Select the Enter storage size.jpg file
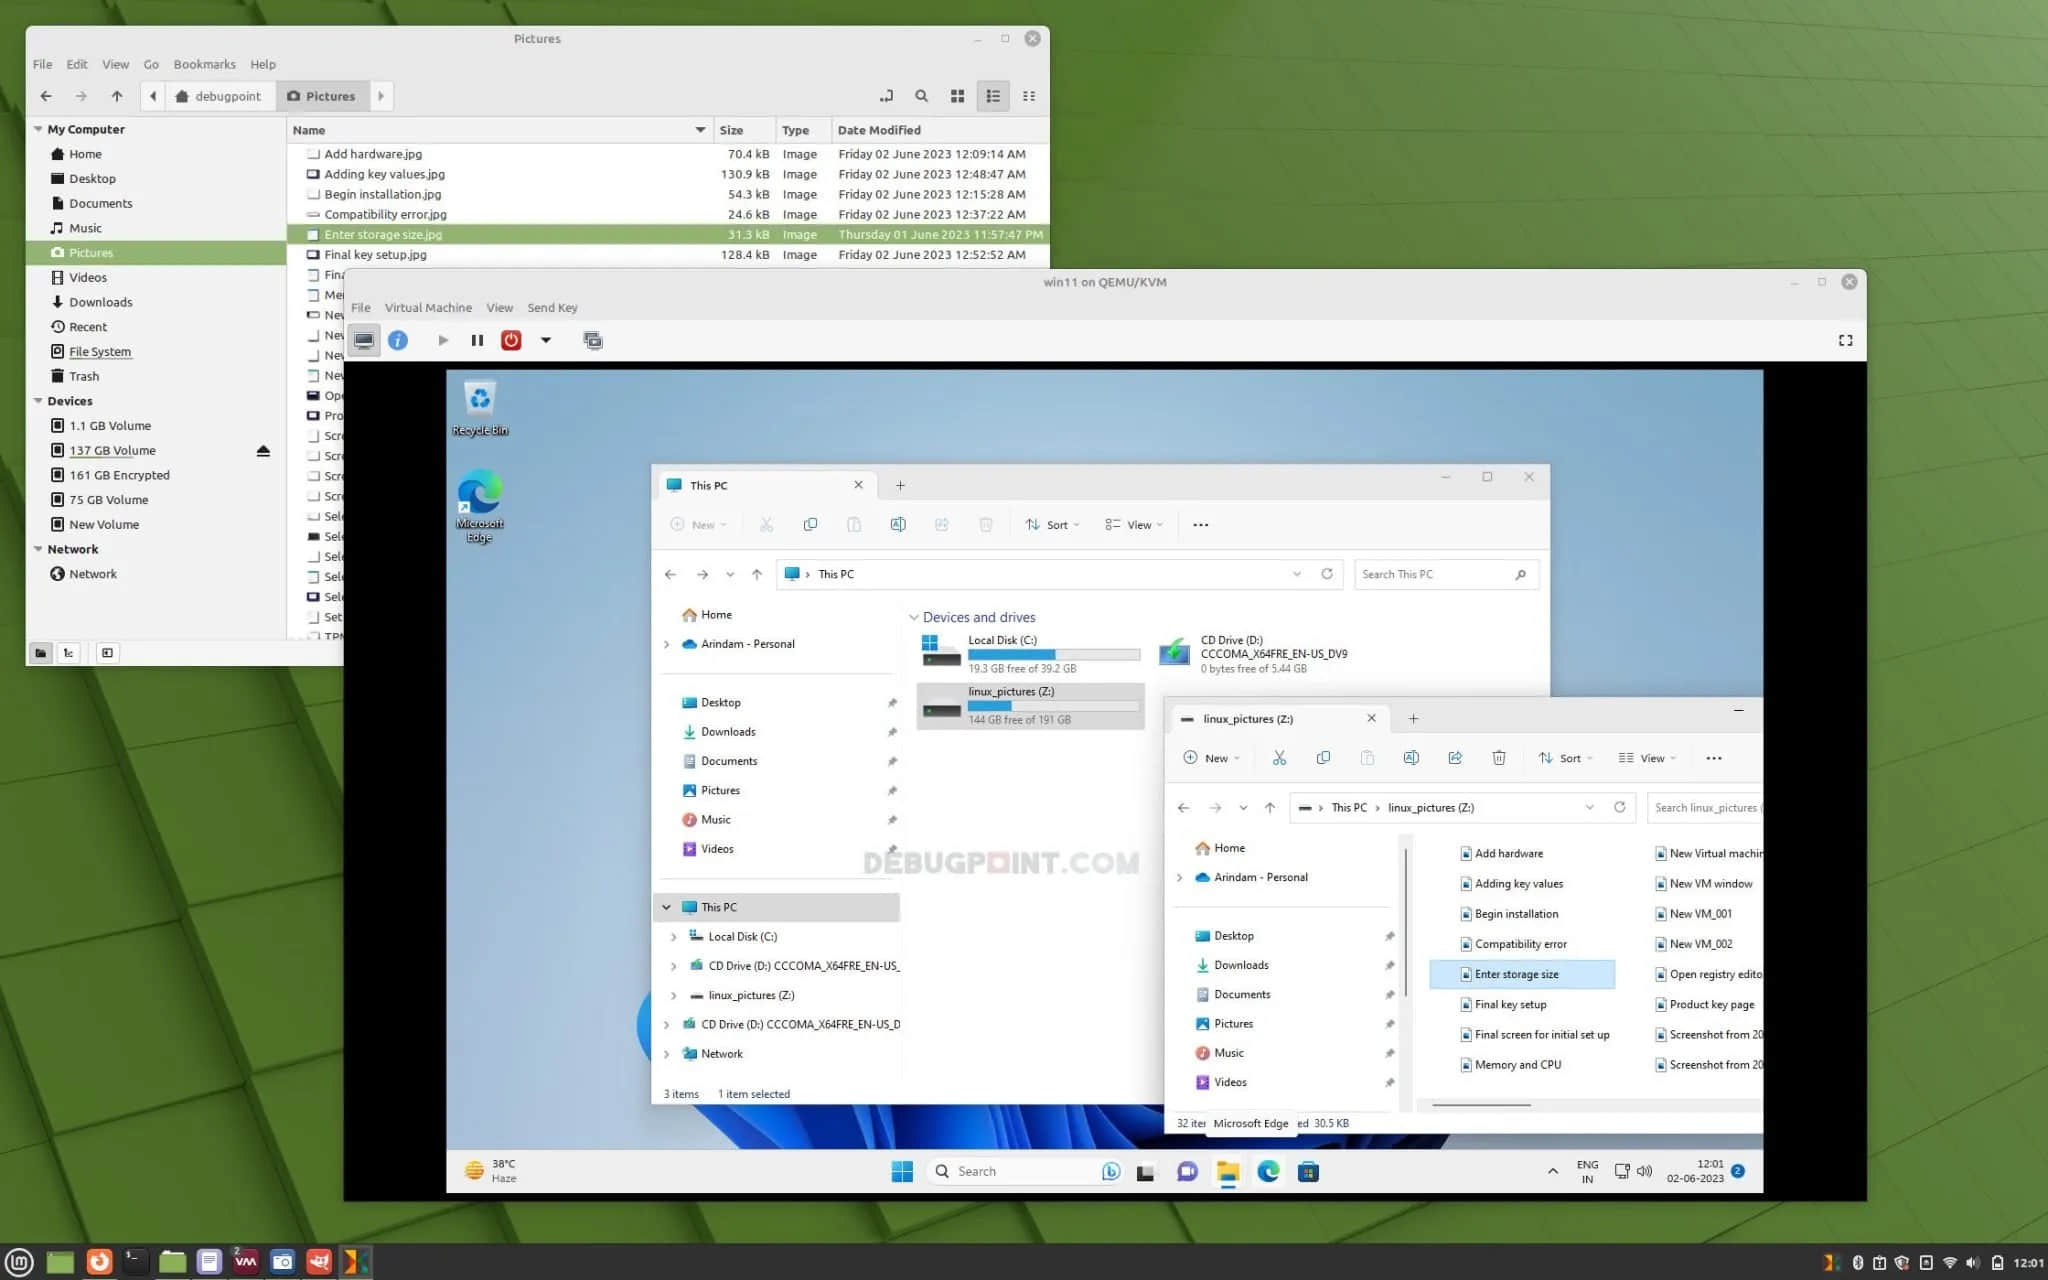 [383, 234]
